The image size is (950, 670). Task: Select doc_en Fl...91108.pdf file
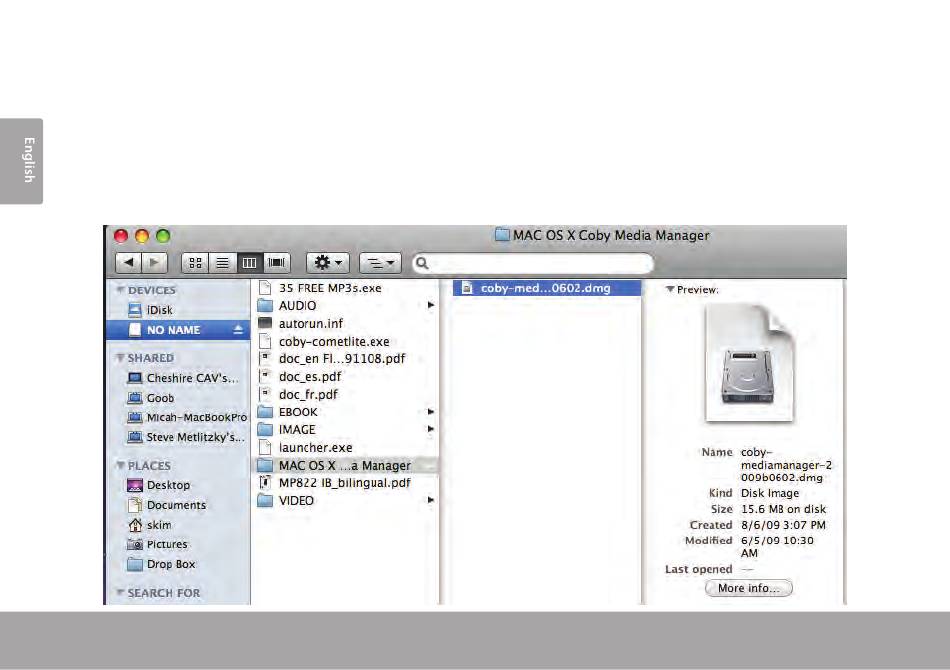pos(345,359)
